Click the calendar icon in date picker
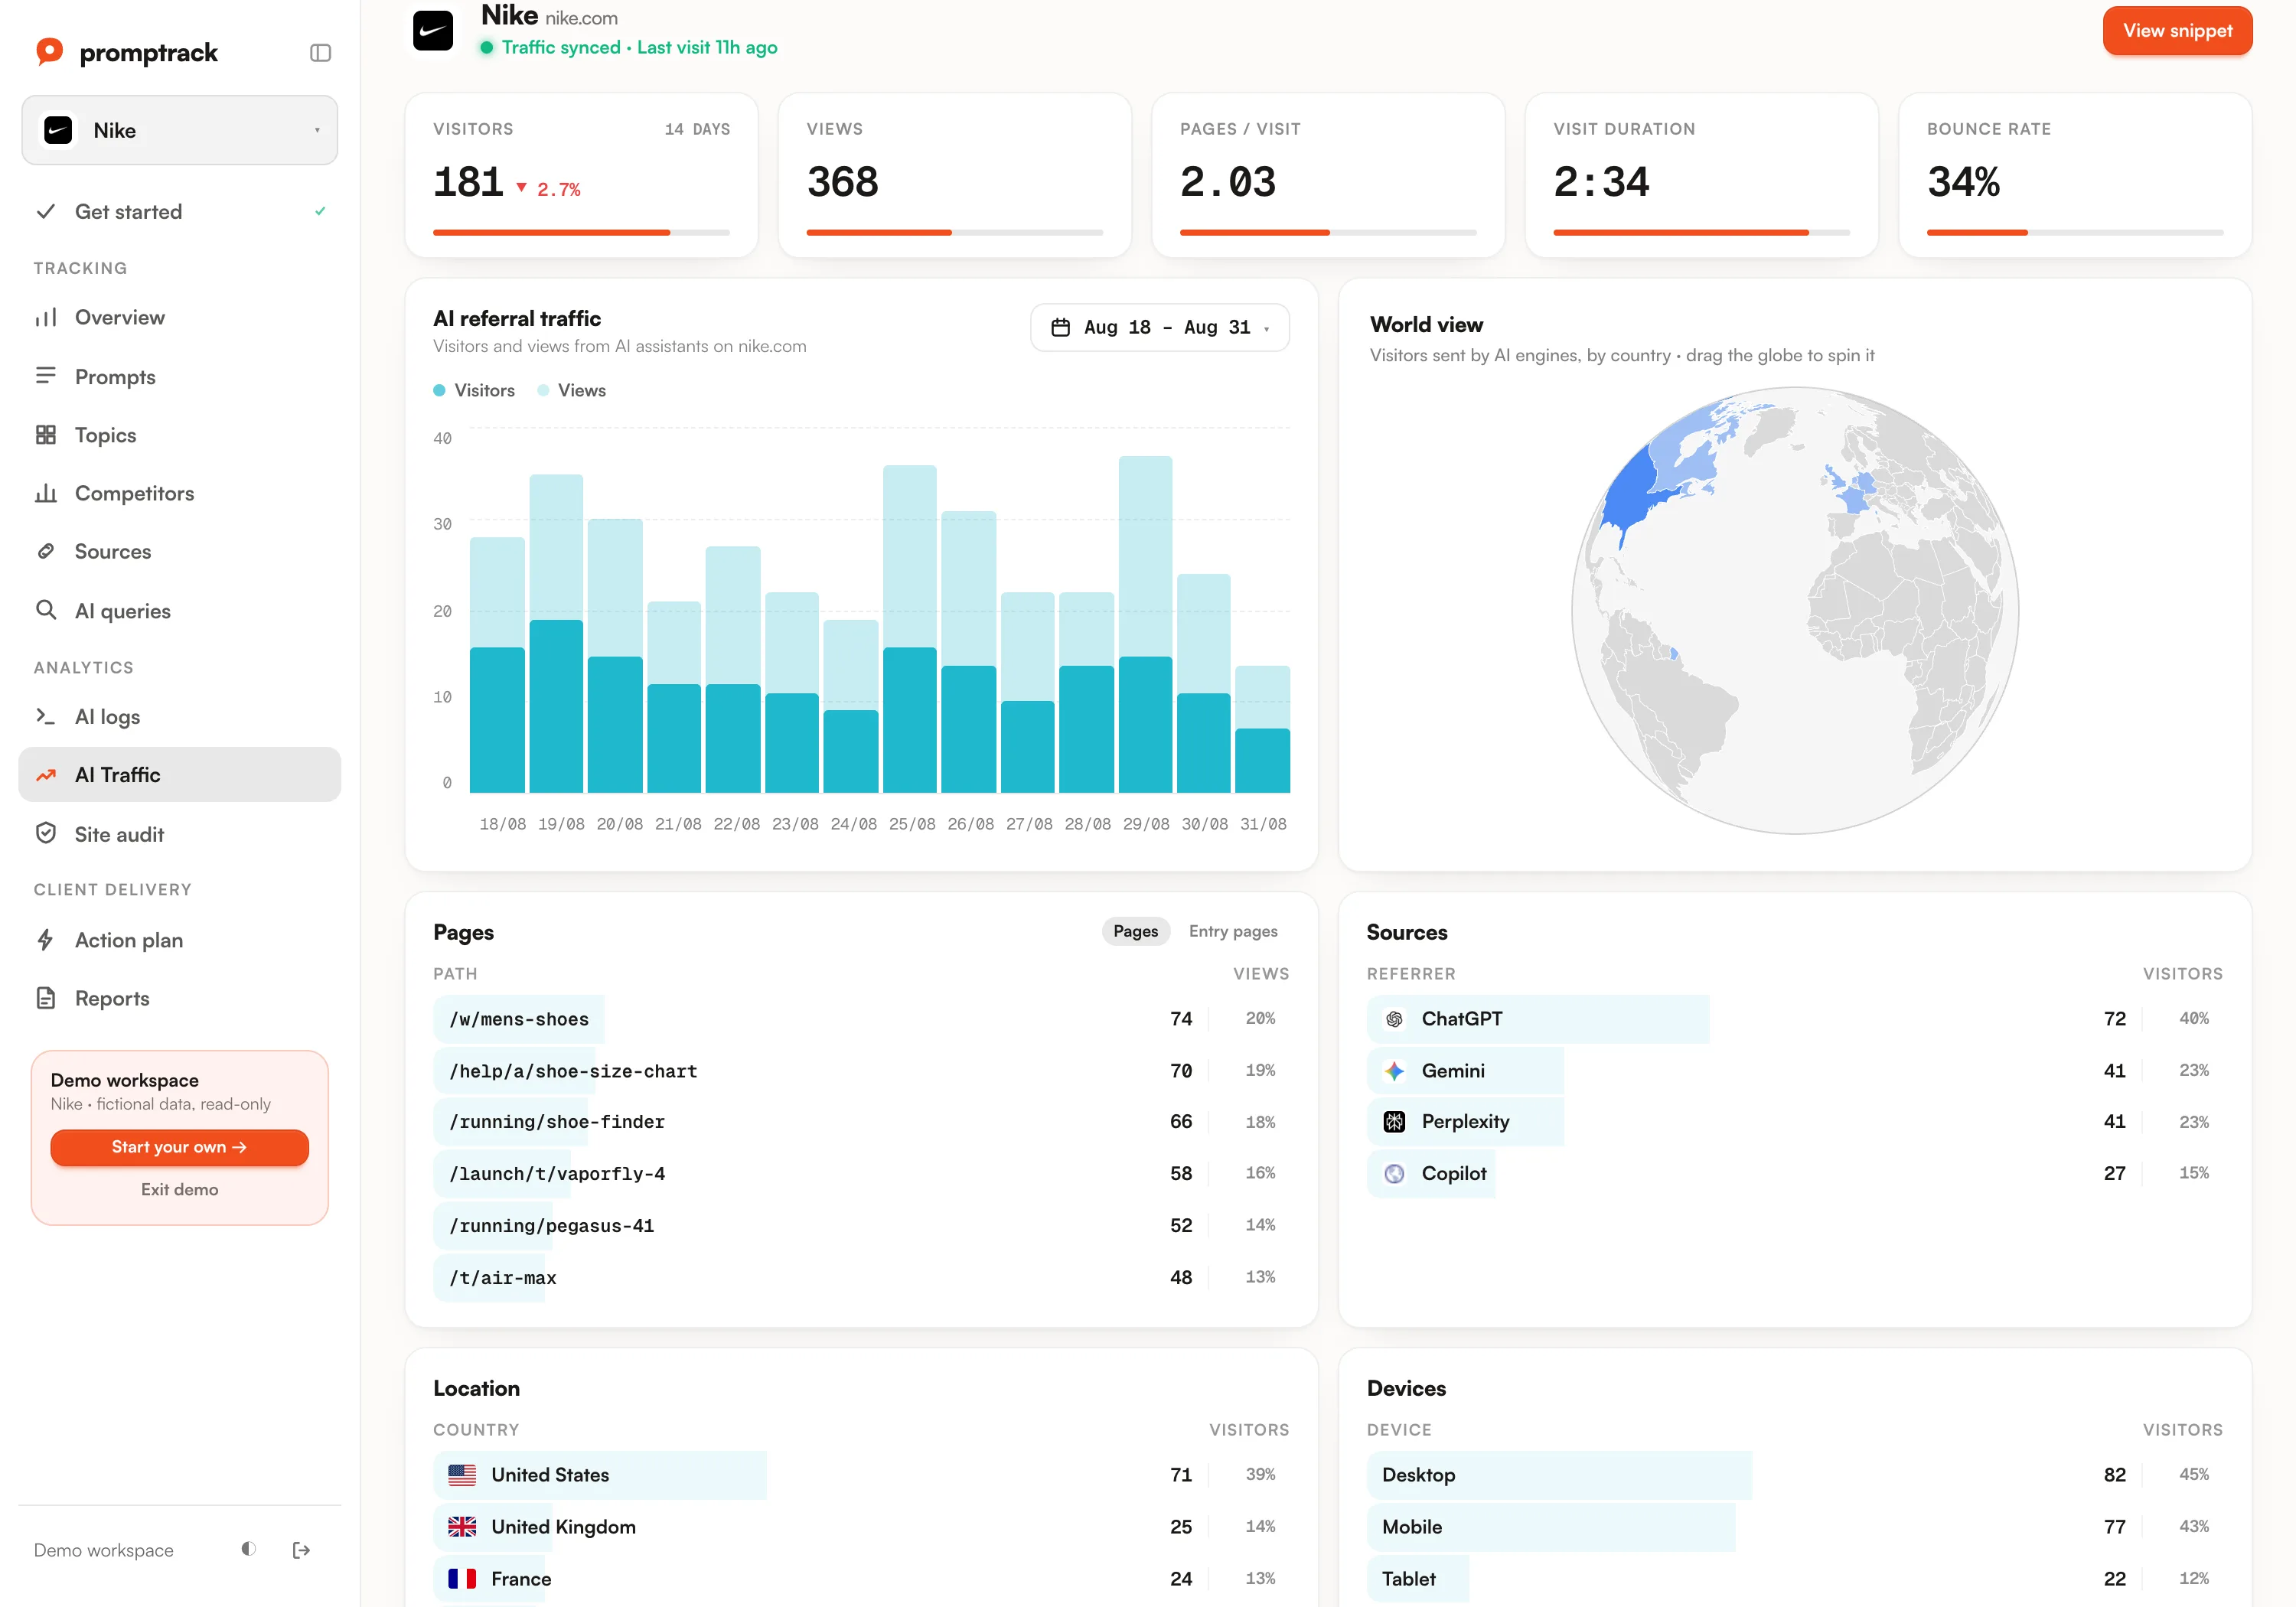 pos(1061,327)
